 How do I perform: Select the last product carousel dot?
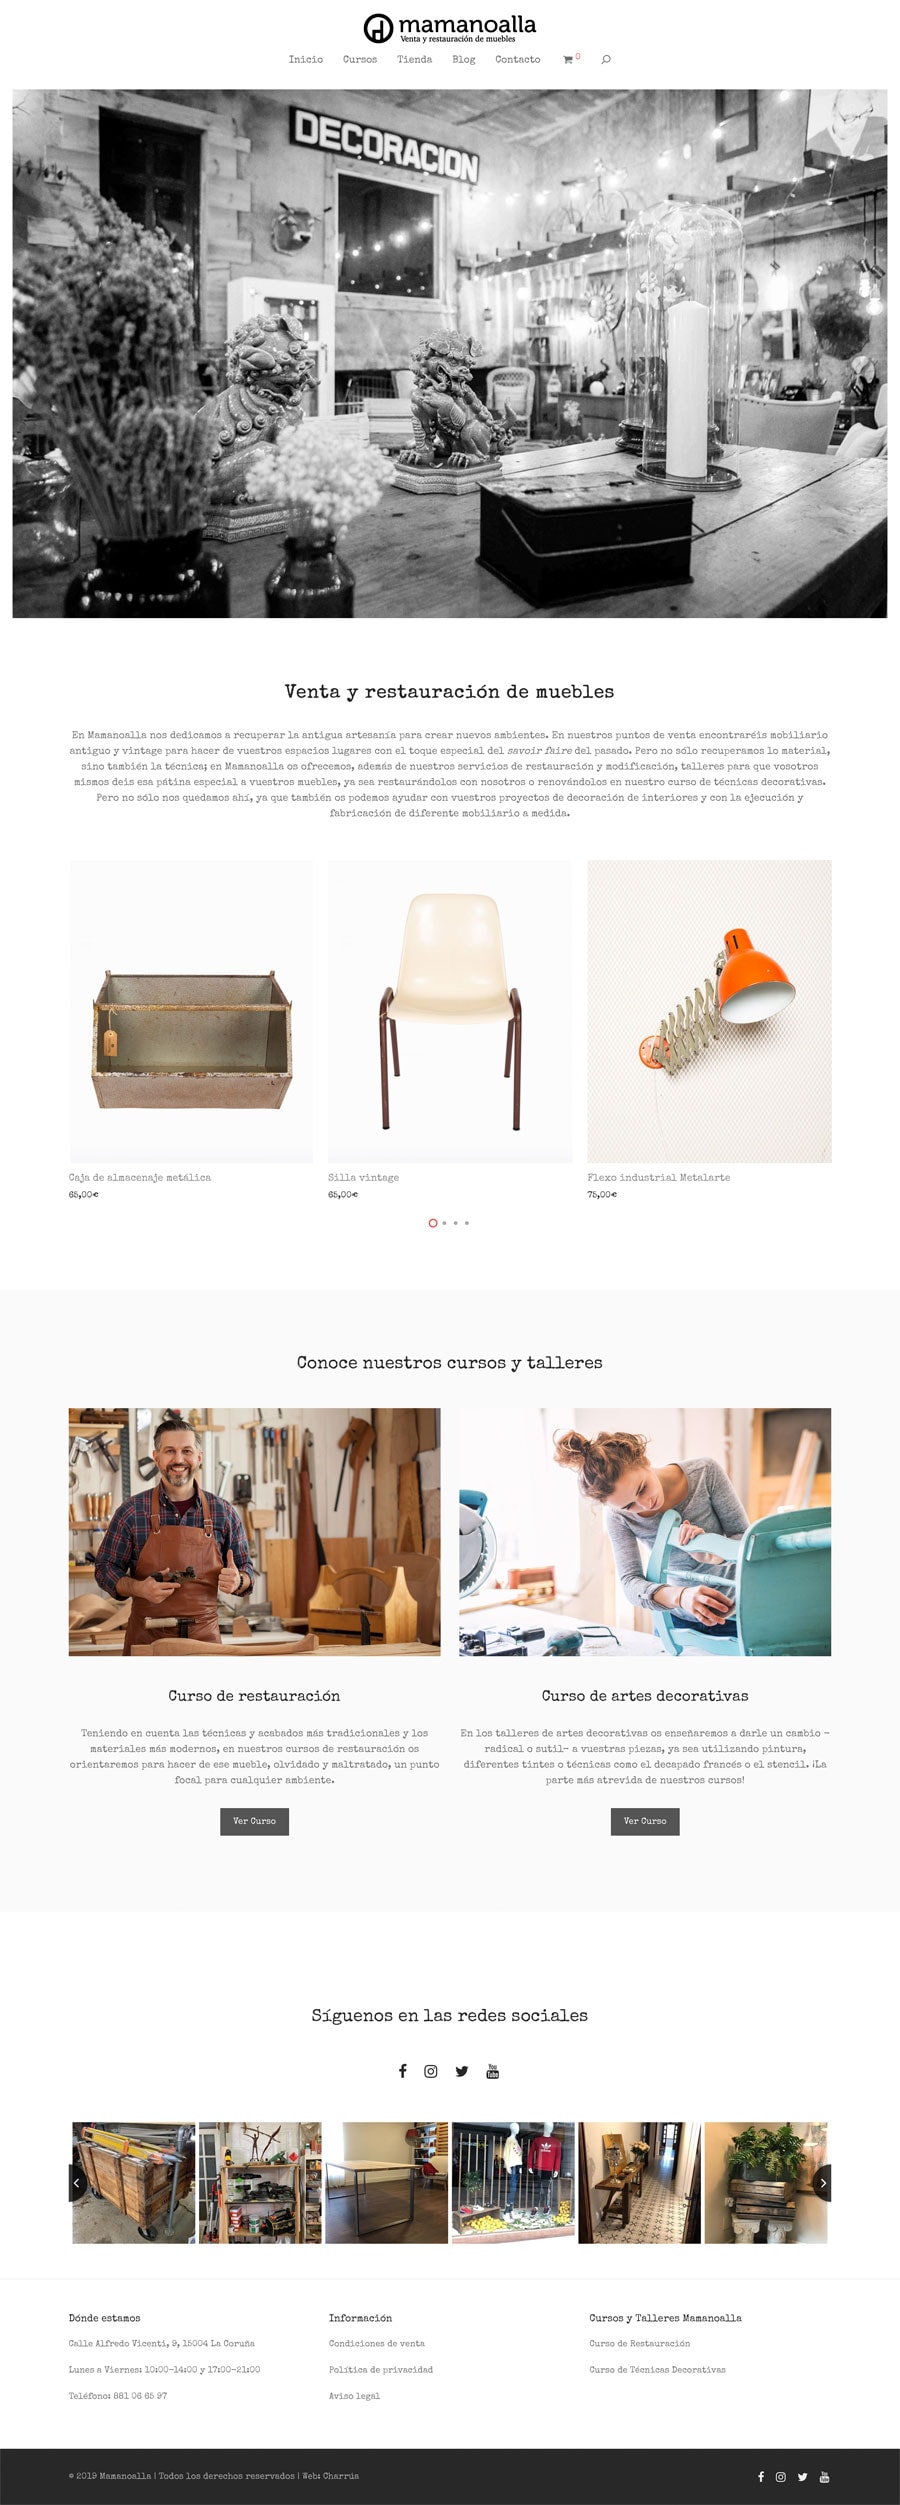coord(467,1223)
